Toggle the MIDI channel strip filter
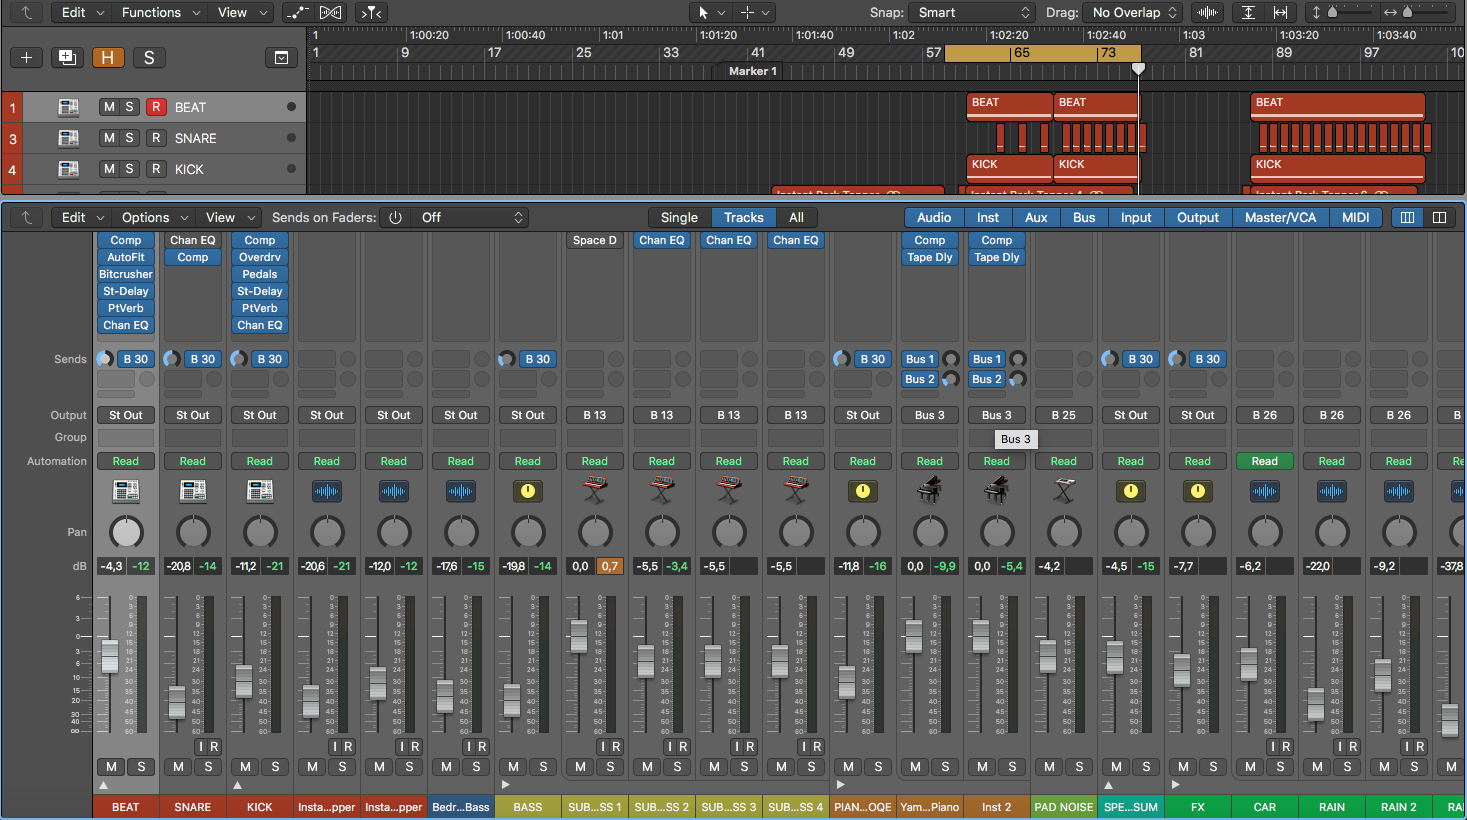The image size is (1467, 820). coord(1355,218)
